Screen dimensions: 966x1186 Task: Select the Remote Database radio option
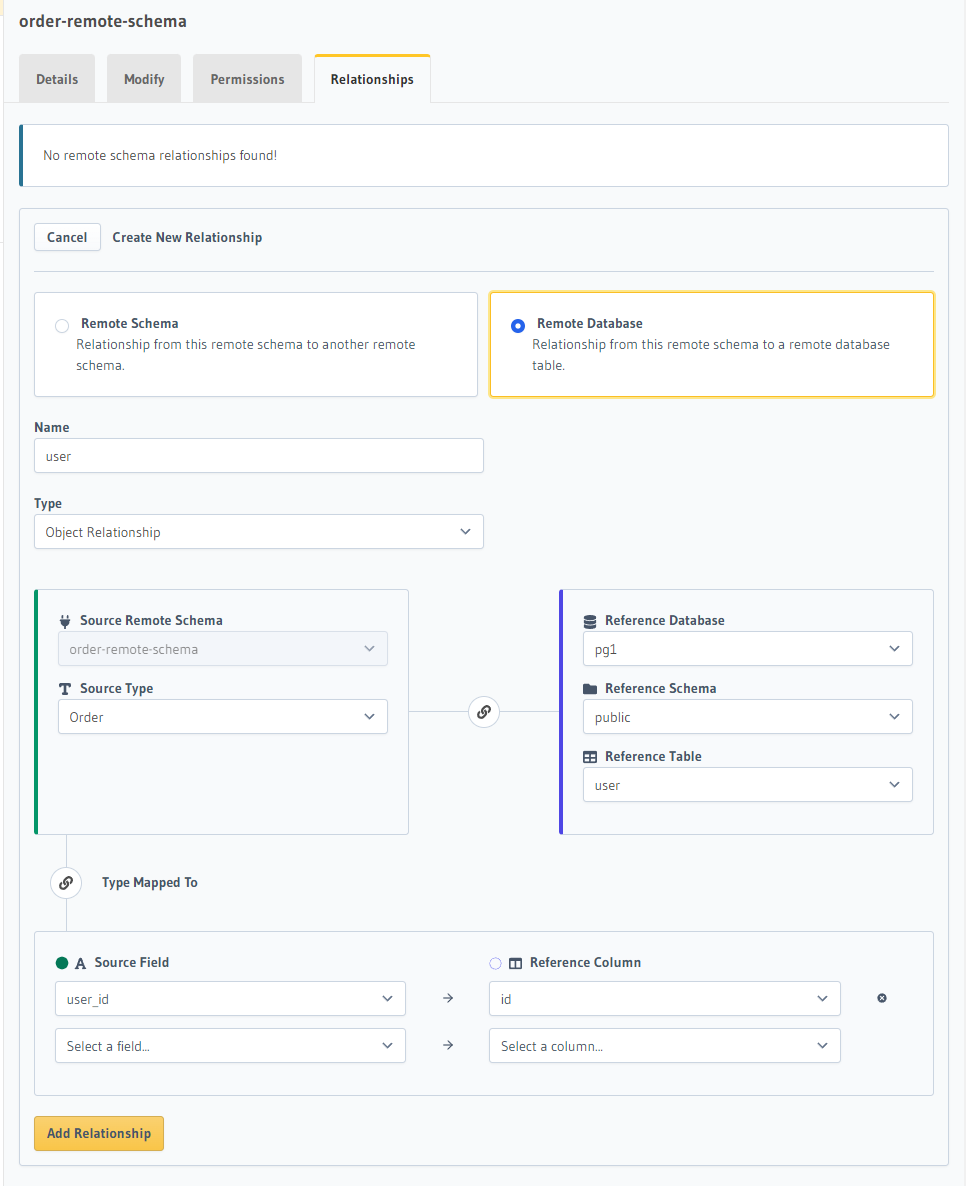point(518,326)
